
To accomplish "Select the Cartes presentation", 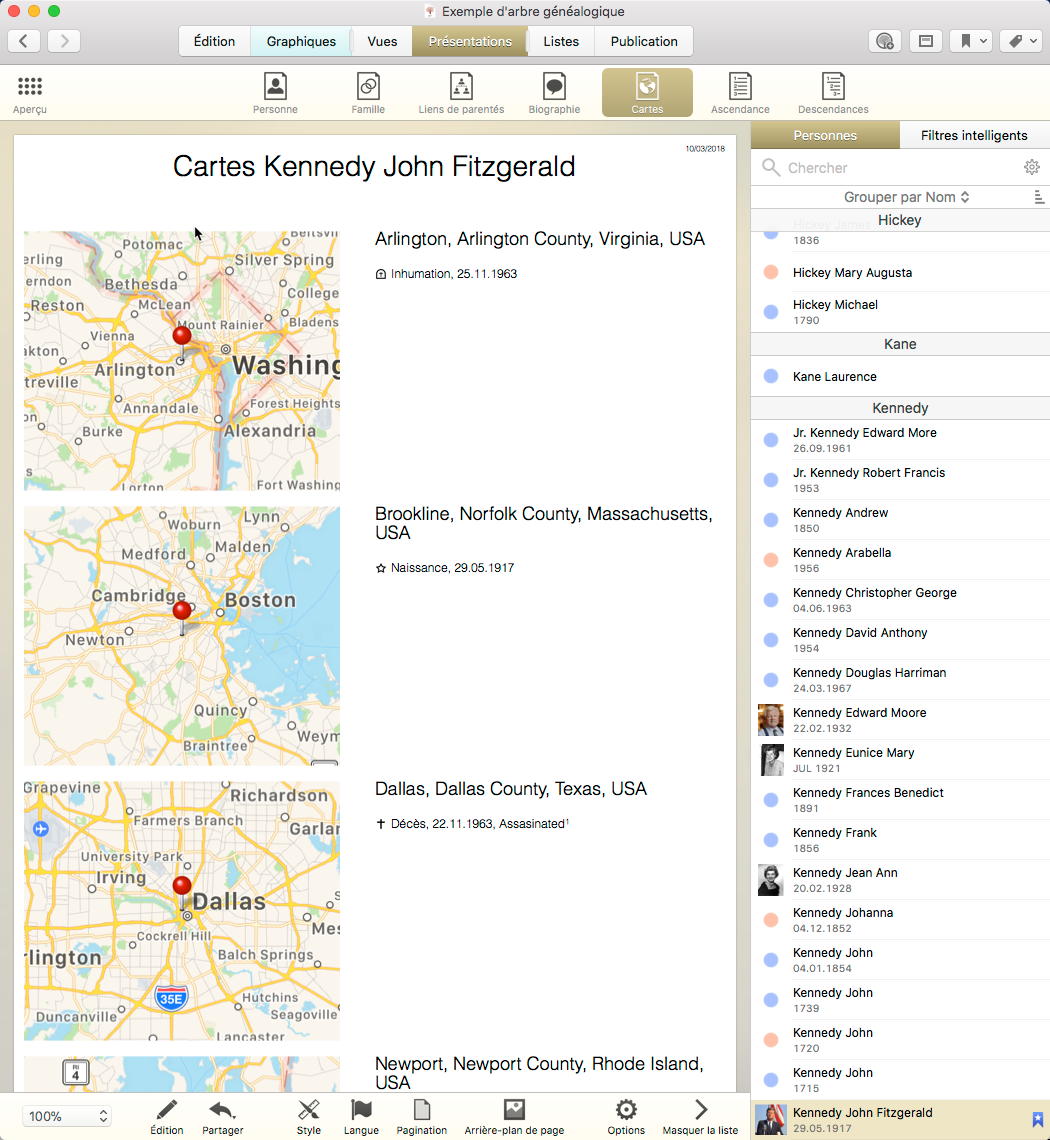I will 647,92.
